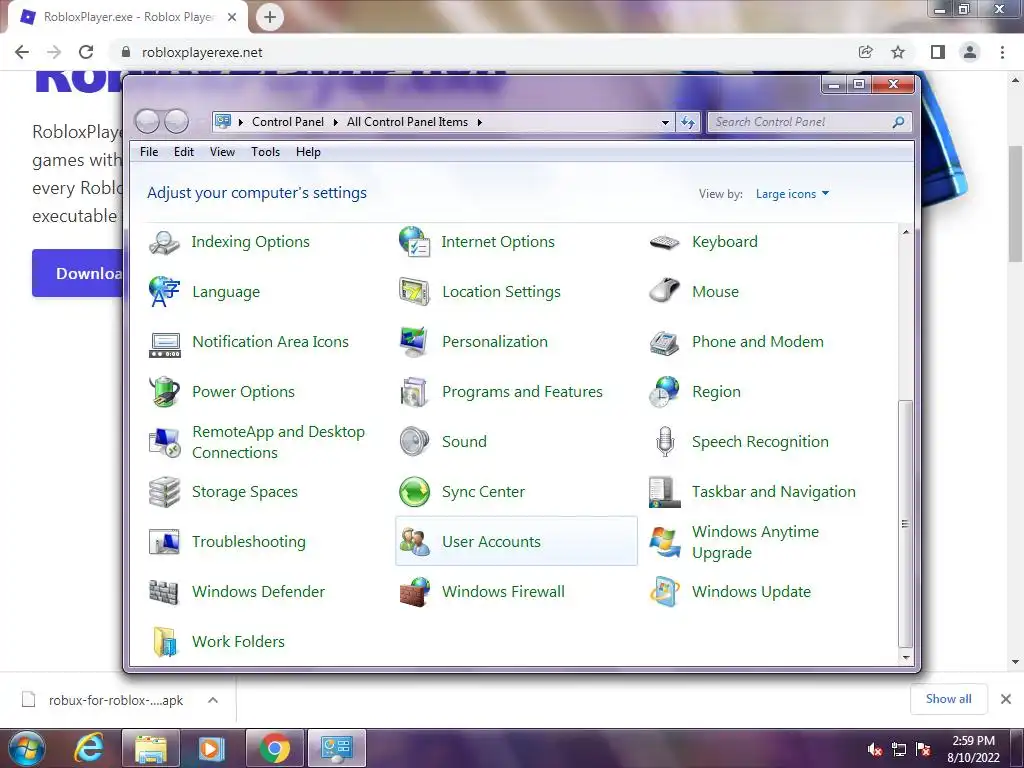Open the Sound speaker icon
The height and width of the screenshot is (768, 1024).
pos(414,441)
